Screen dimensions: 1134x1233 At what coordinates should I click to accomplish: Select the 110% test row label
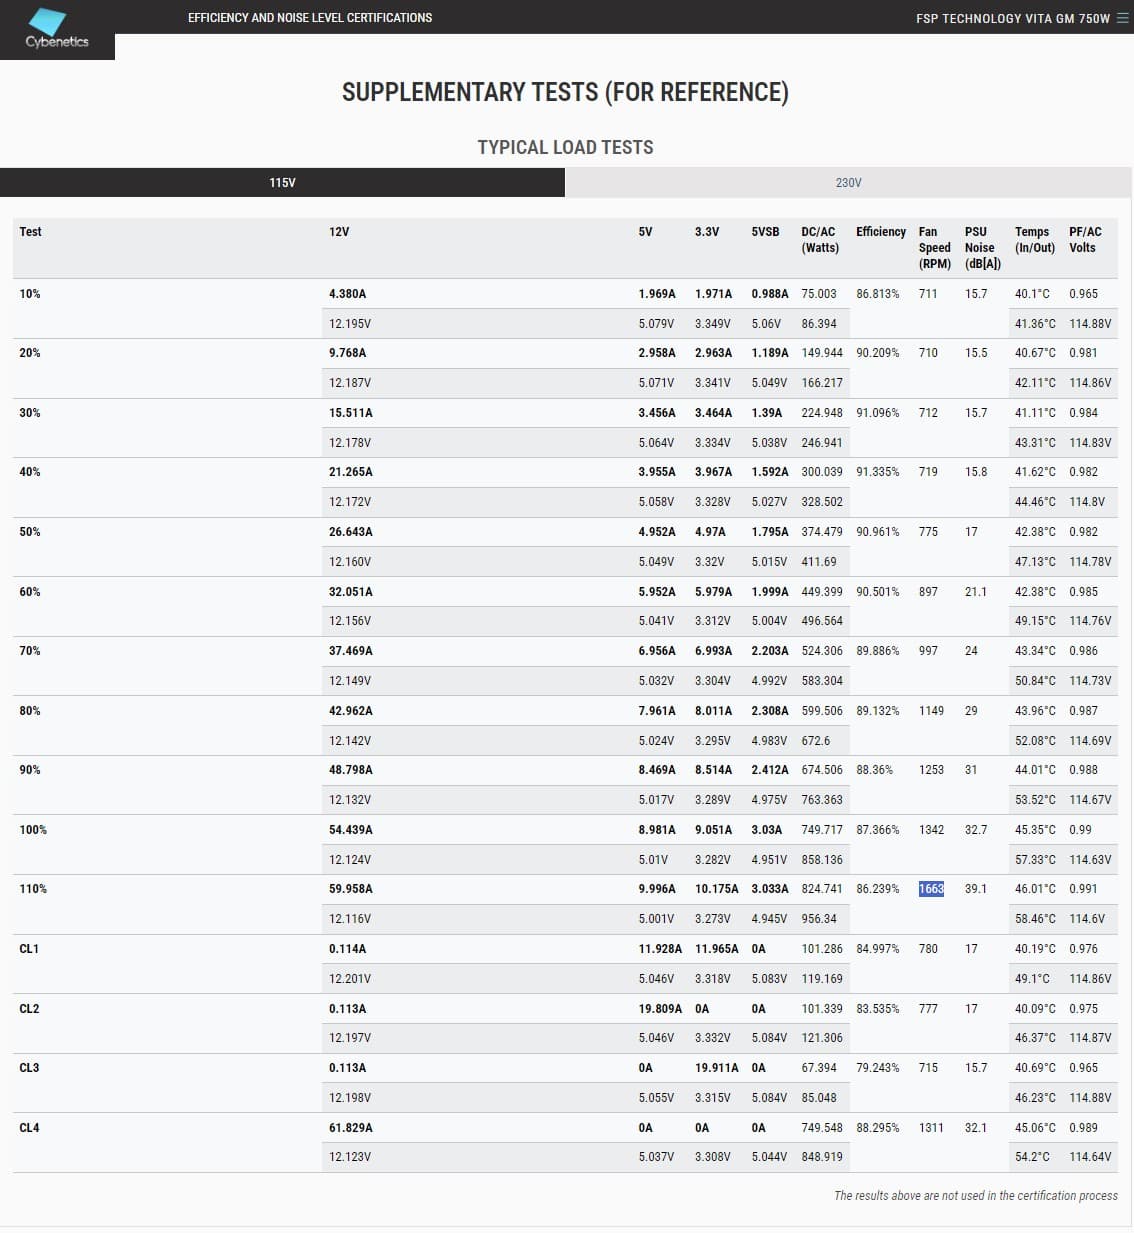[x=33, y=889]
